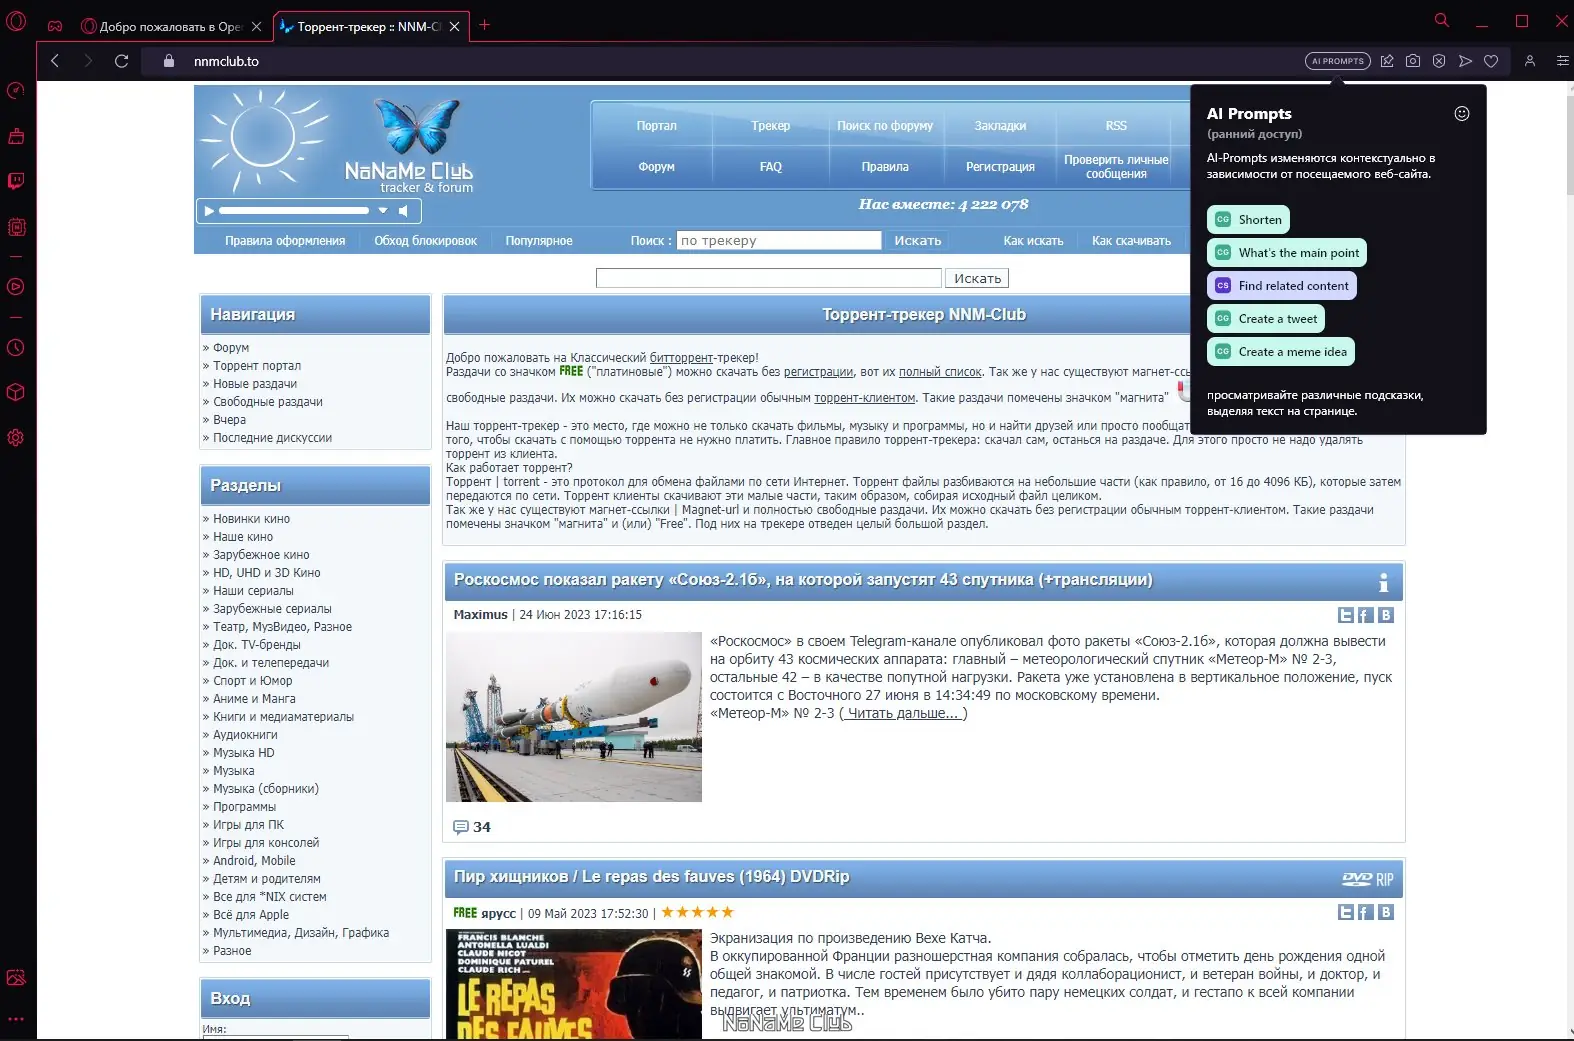1574x1041 pixels.
Task: Give feedback via AI Prompts smiley
Action: [x=1462, y=114]
